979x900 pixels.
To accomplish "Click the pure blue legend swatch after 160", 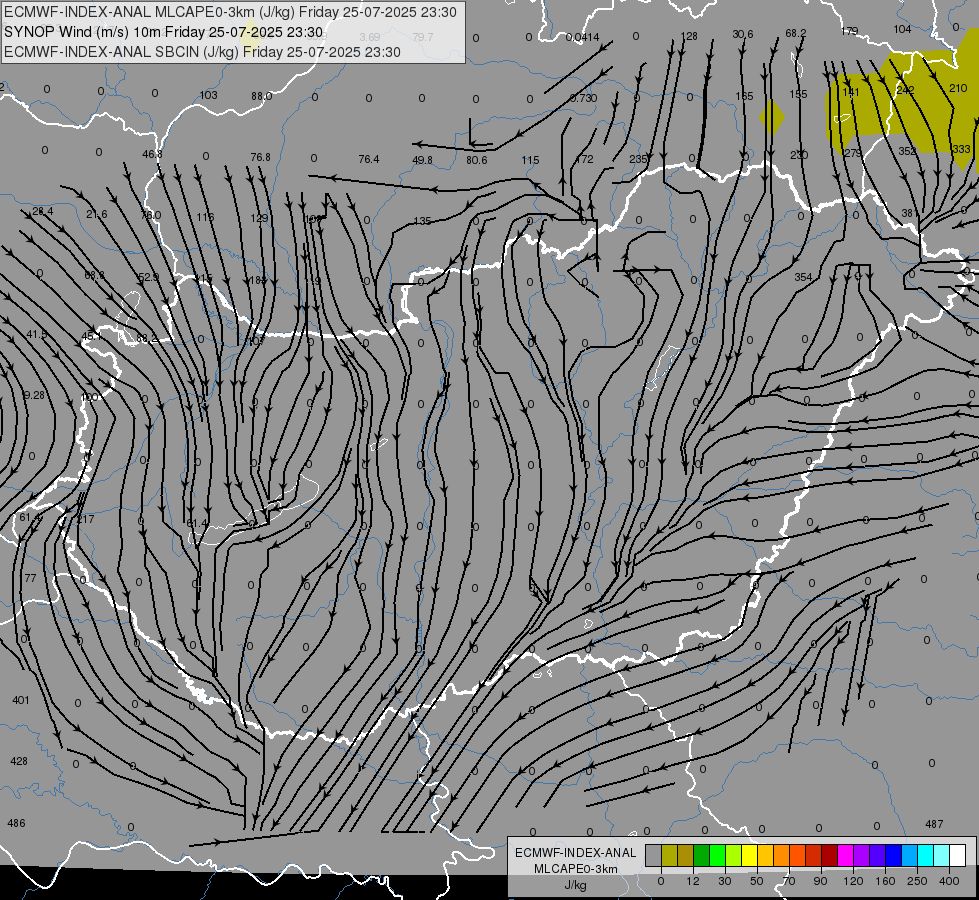I will 895,855.
